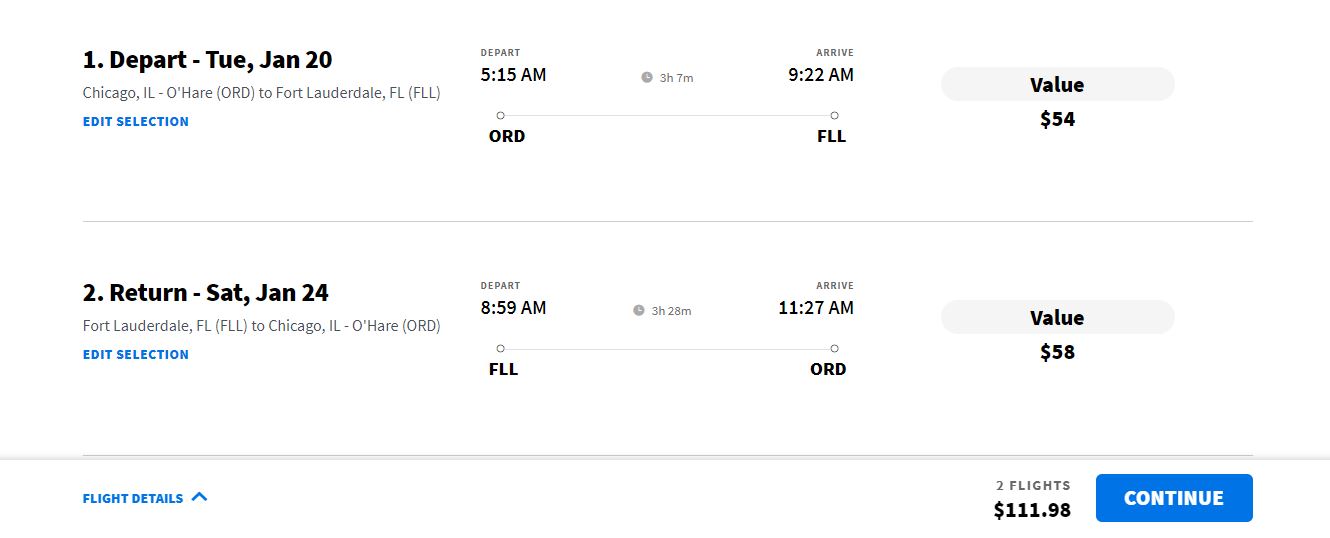Click the FLL arrival dot on departing route
The height and width of the screenshot is (538, 1330).
(834, 116)
